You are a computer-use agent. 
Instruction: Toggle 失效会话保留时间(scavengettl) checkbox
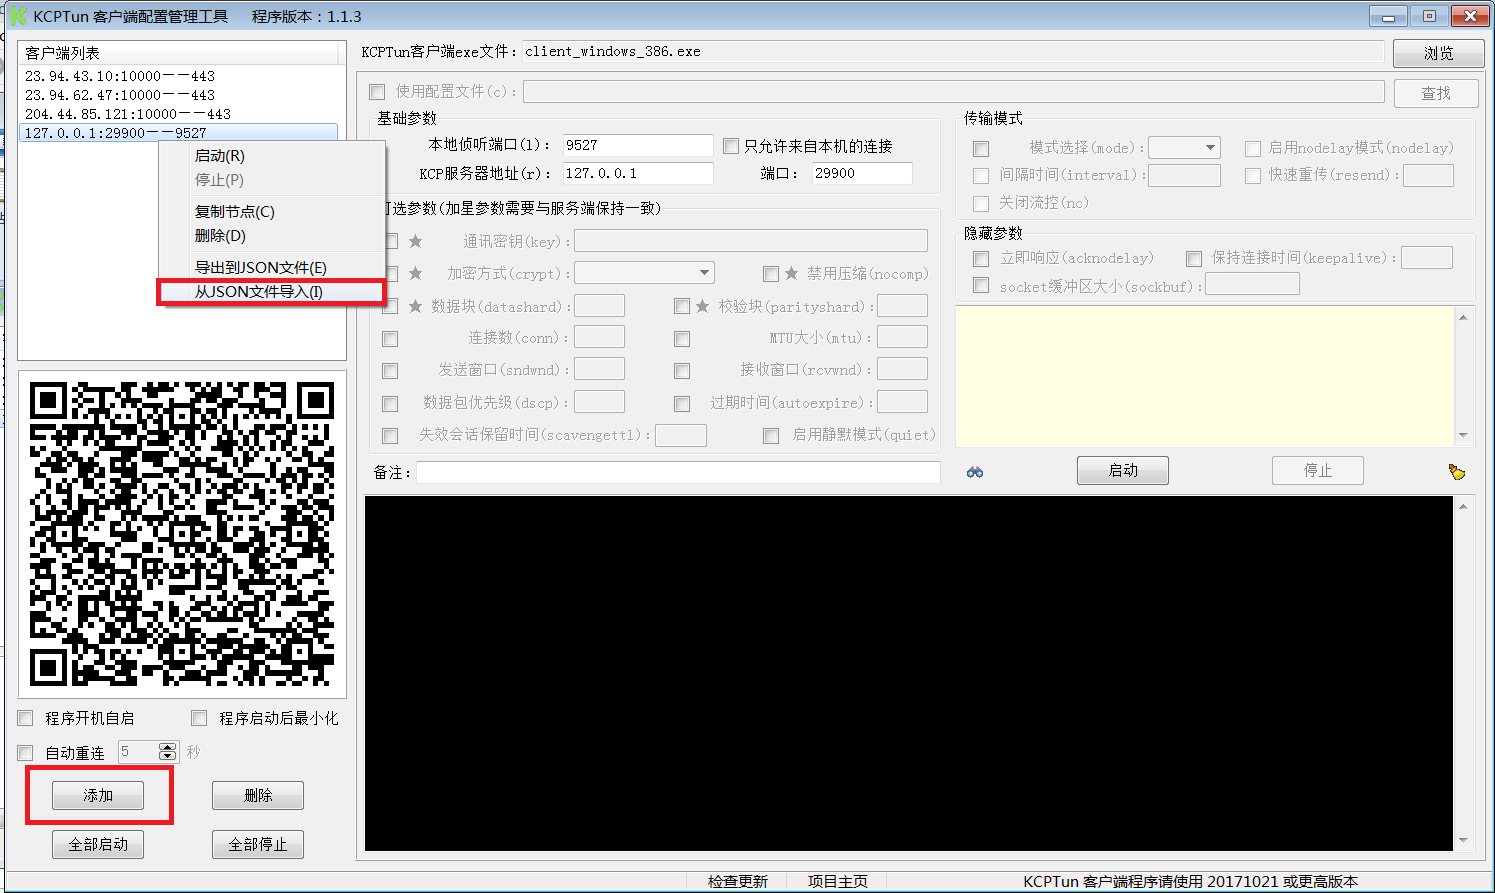pyautogui.click(x=390, y=435)
